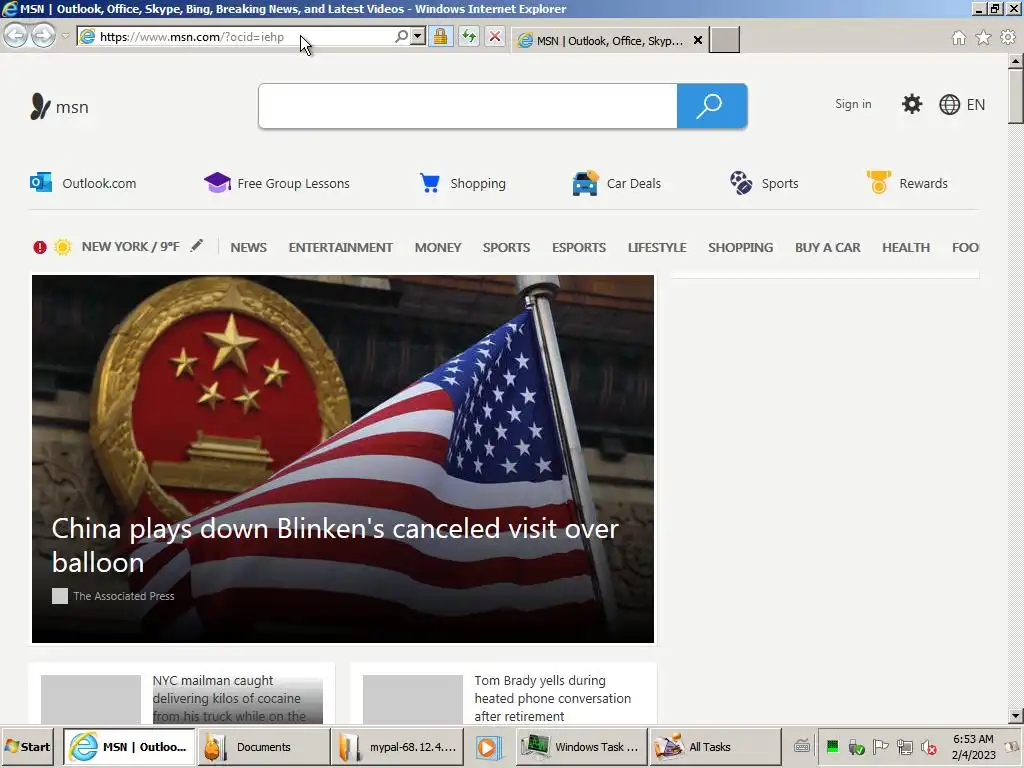Open a new blank tab

pyautogui.click(x=725, y=39)
